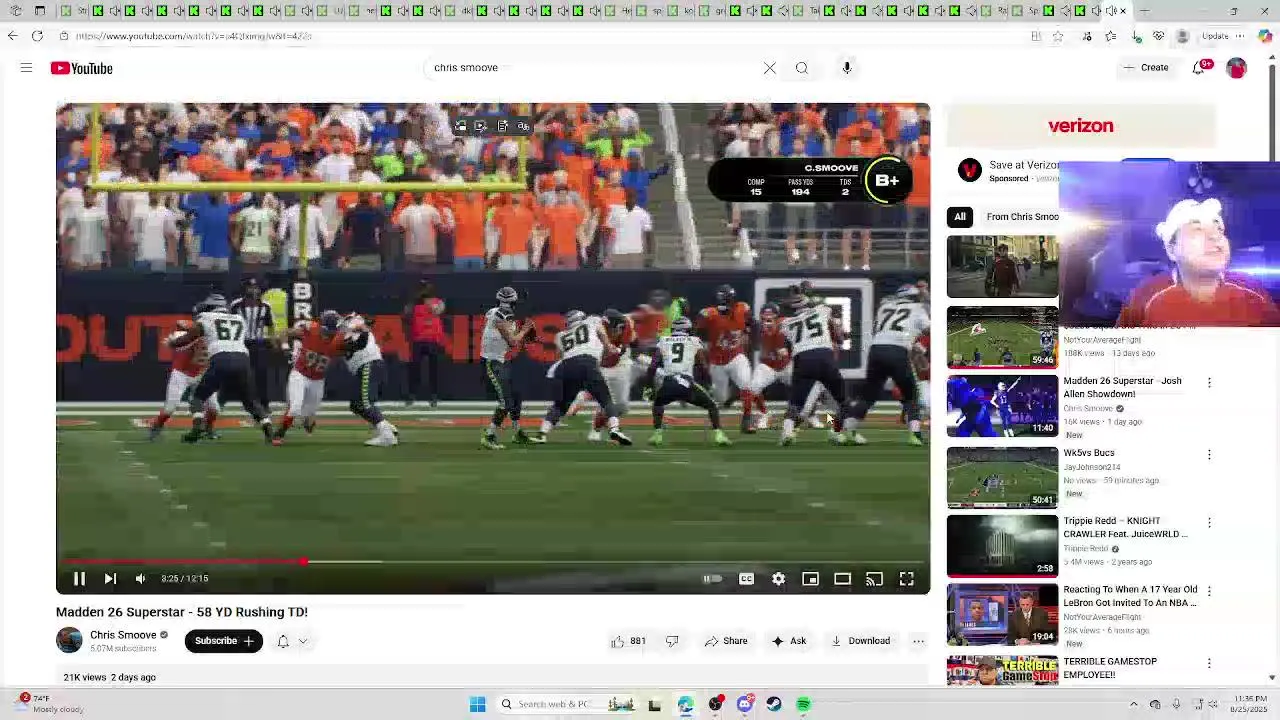
Task: Open browser favorites list icon
Action: pyautogui.click(x=1111, y=36)
